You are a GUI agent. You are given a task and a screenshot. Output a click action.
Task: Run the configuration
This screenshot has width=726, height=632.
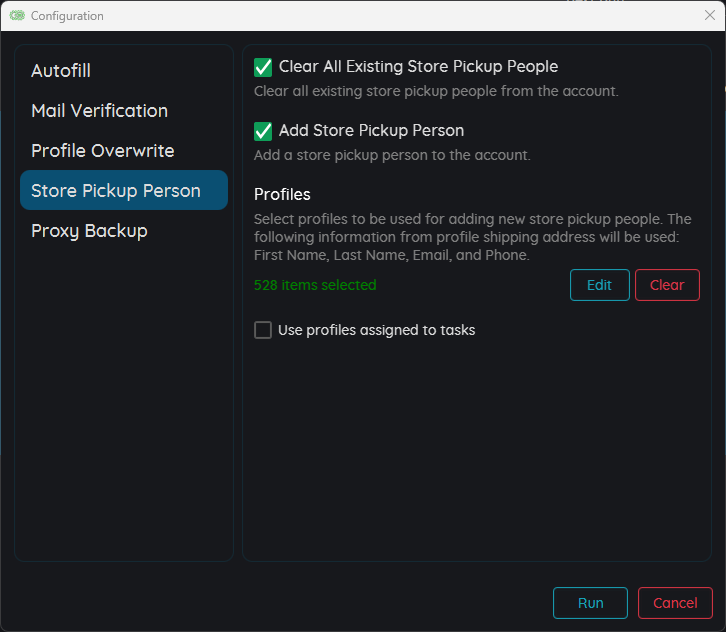pyautogui.click(x=590, y=603)
